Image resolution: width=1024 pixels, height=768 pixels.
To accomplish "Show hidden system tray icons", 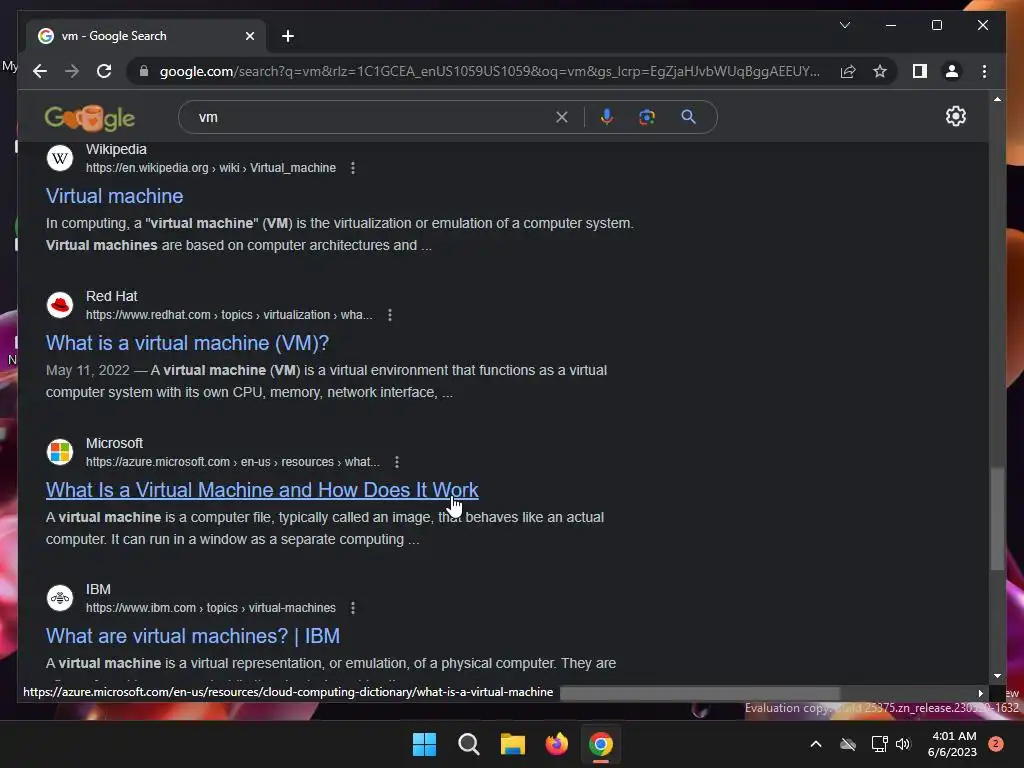I will point(816,744).
